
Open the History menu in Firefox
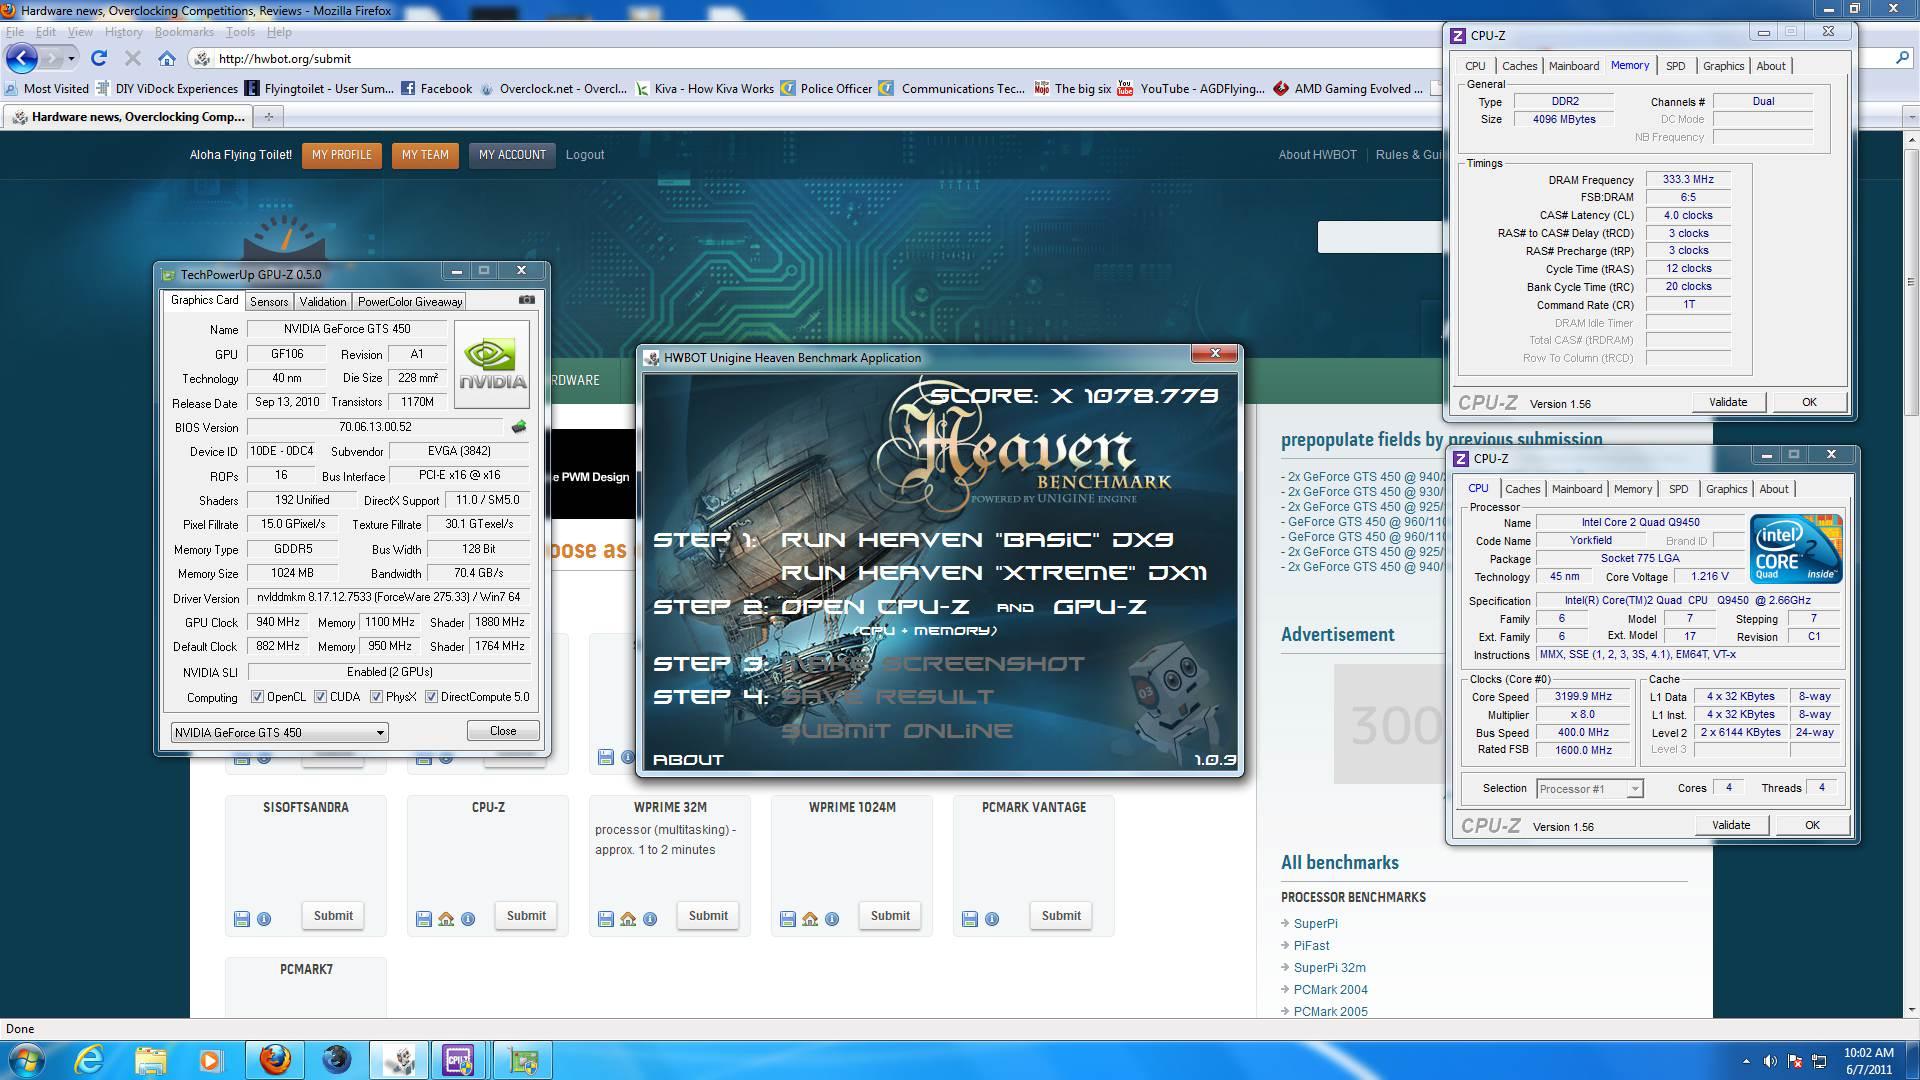point(123,32)
